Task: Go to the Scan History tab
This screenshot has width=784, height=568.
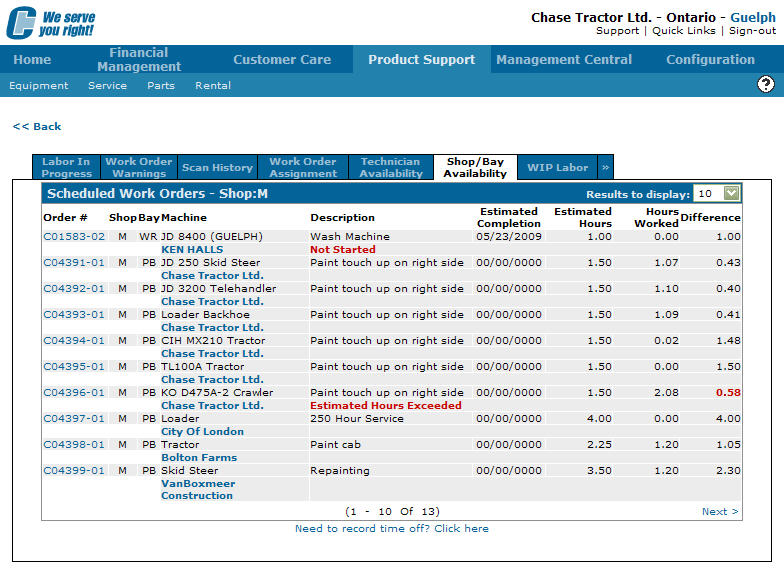Action: [217, 168]
